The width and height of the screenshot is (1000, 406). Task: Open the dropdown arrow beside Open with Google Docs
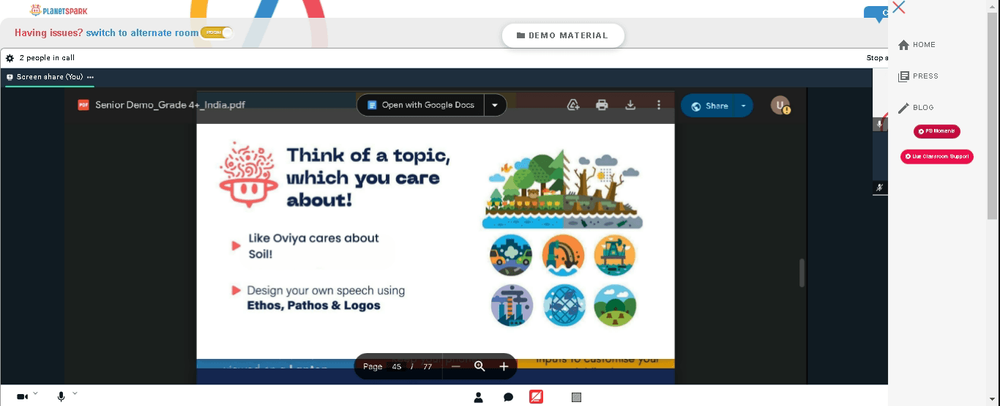point(495,106)
